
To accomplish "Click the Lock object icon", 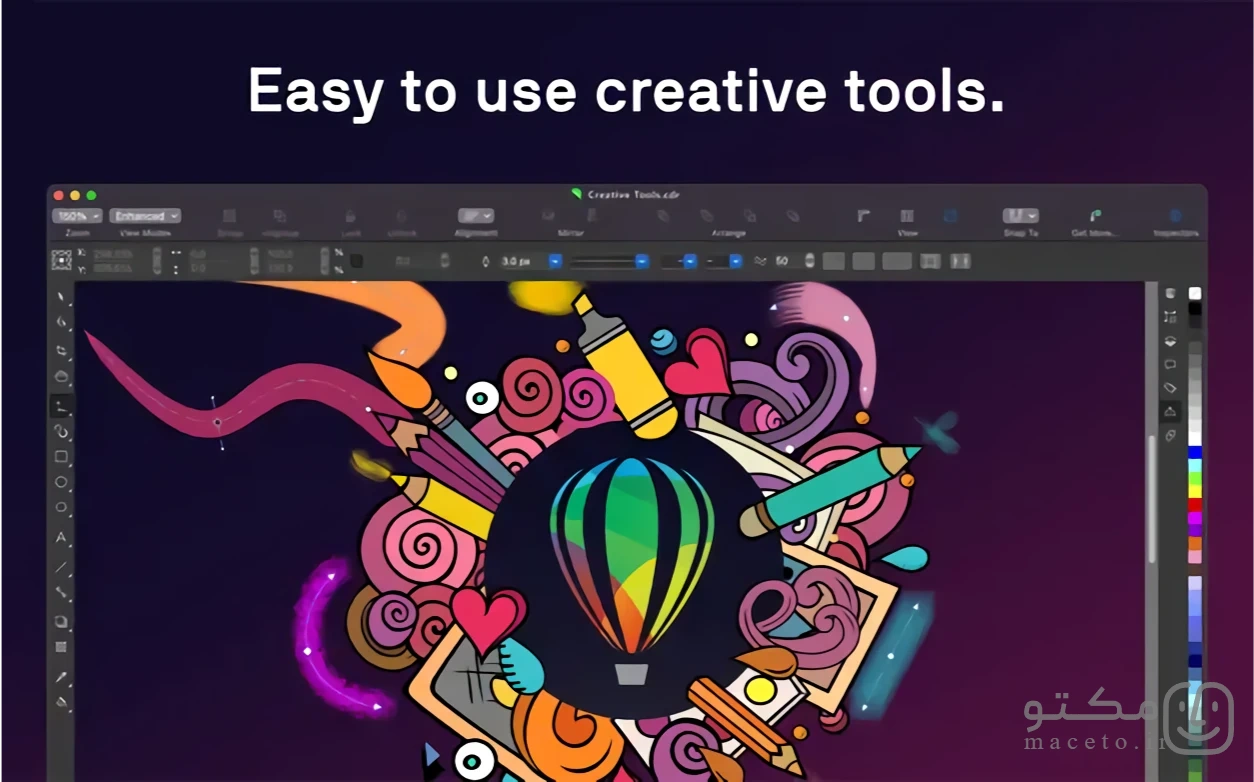I will 351,216.
